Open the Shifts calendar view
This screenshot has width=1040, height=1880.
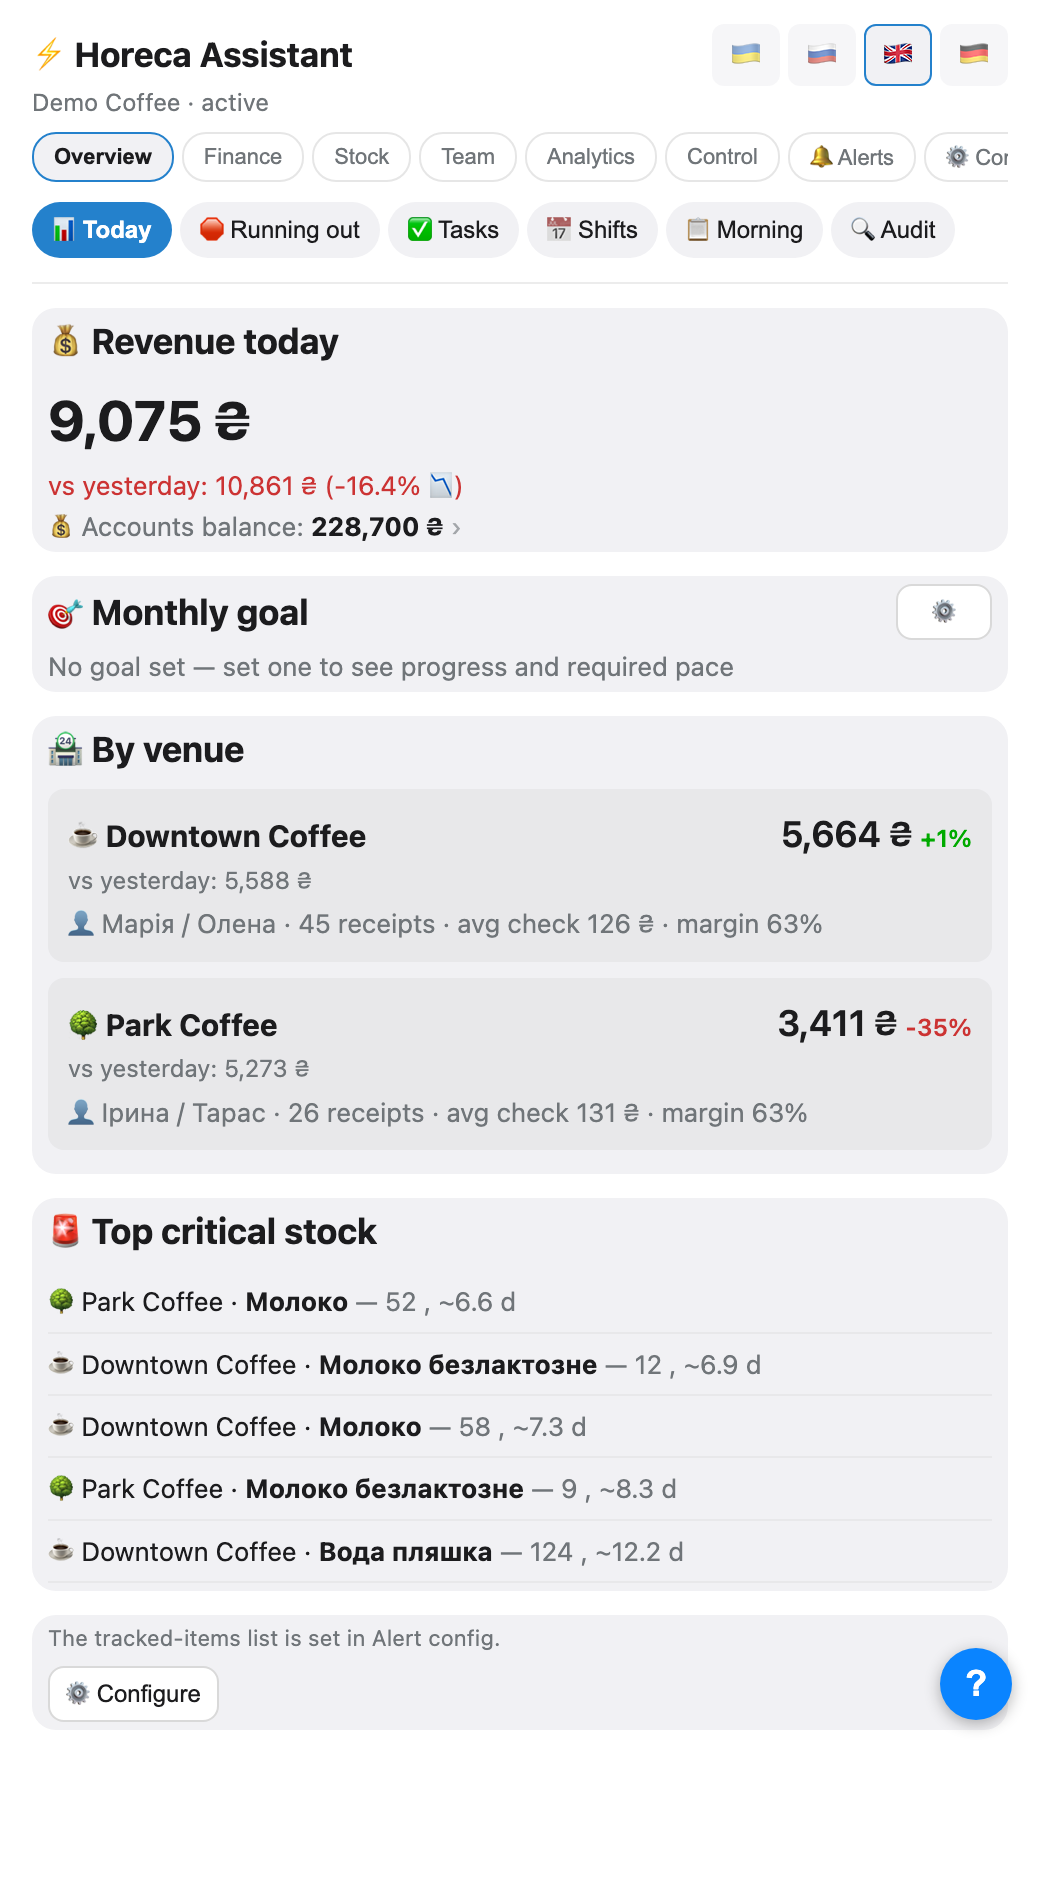[x=592, y=230]
